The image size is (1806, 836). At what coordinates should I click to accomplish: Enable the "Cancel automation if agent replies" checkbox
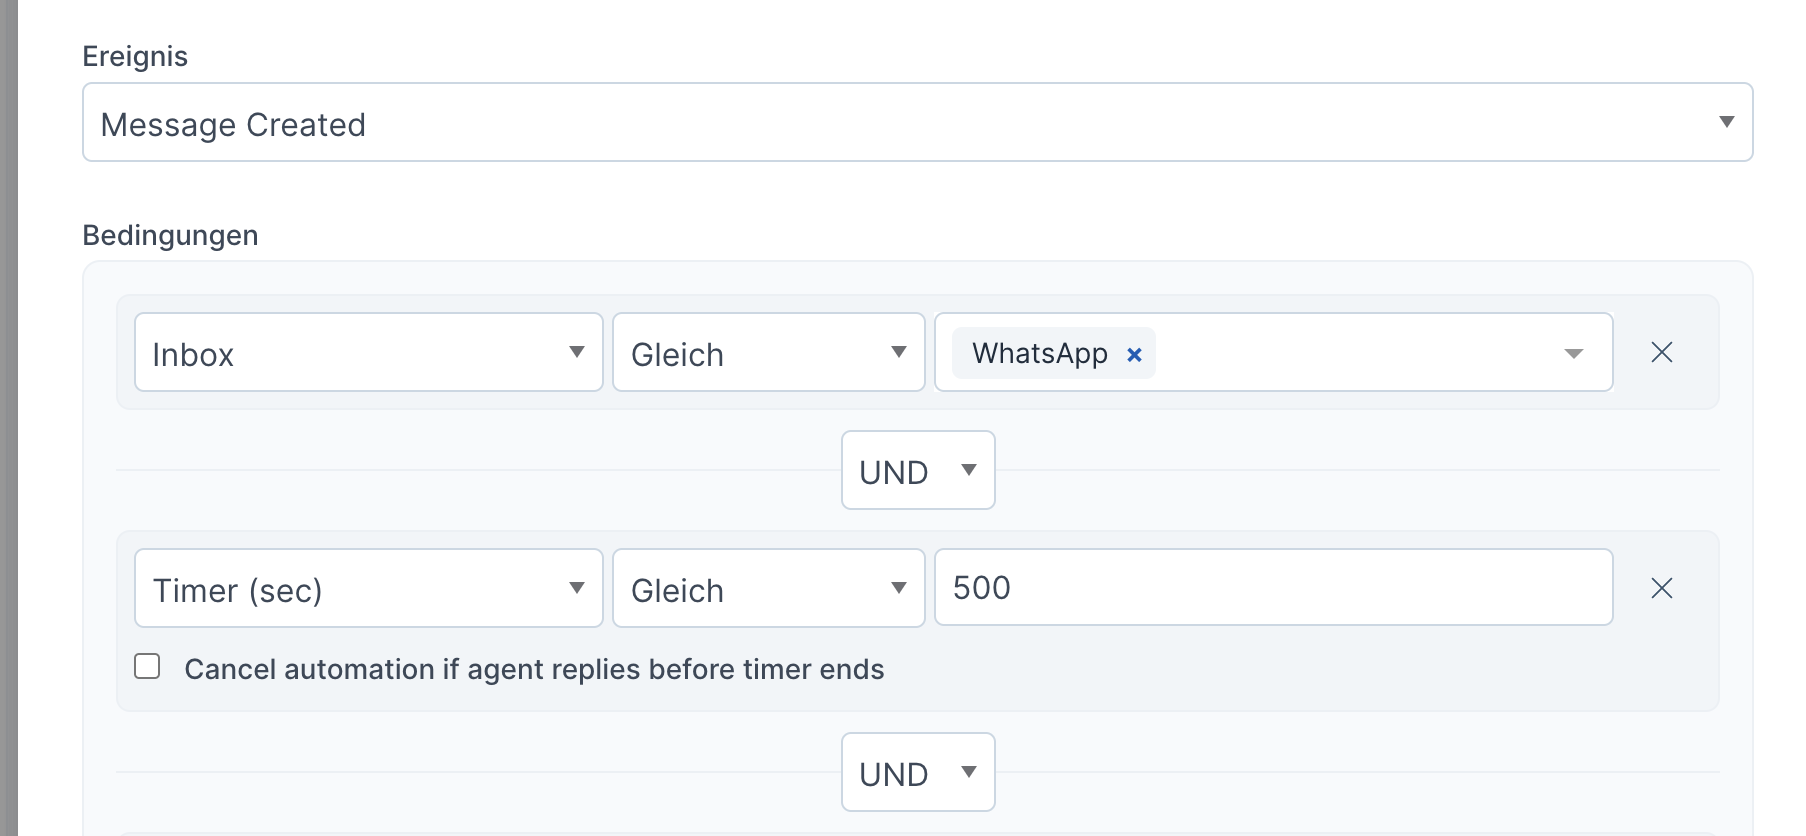point(146,664)
